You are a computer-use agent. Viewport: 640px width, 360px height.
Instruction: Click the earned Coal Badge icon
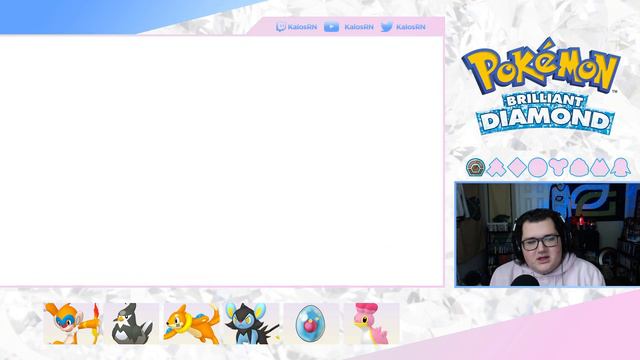click(476, 167)
